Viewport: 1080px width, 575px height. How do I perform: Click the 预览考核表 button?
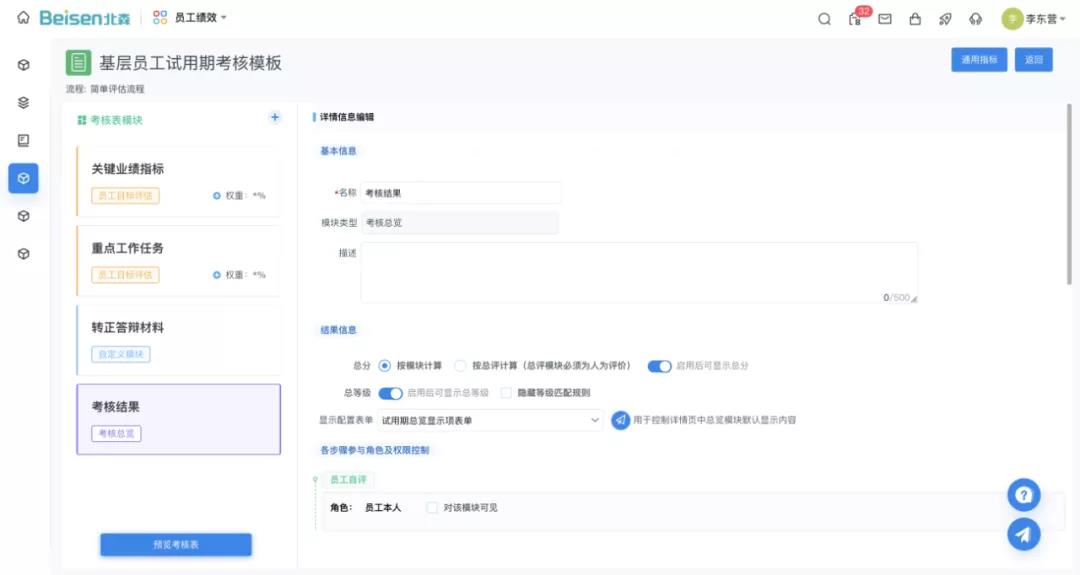point(176,544)
